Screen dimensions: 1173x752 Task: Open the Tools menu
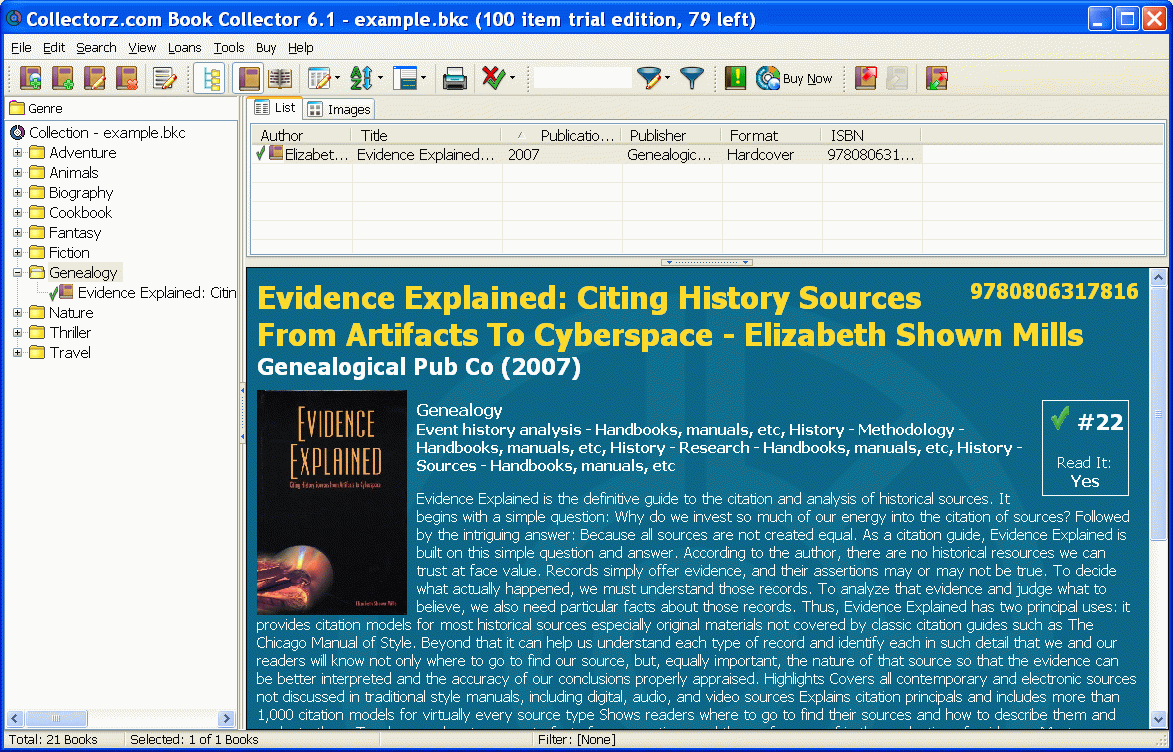[229, 48]
